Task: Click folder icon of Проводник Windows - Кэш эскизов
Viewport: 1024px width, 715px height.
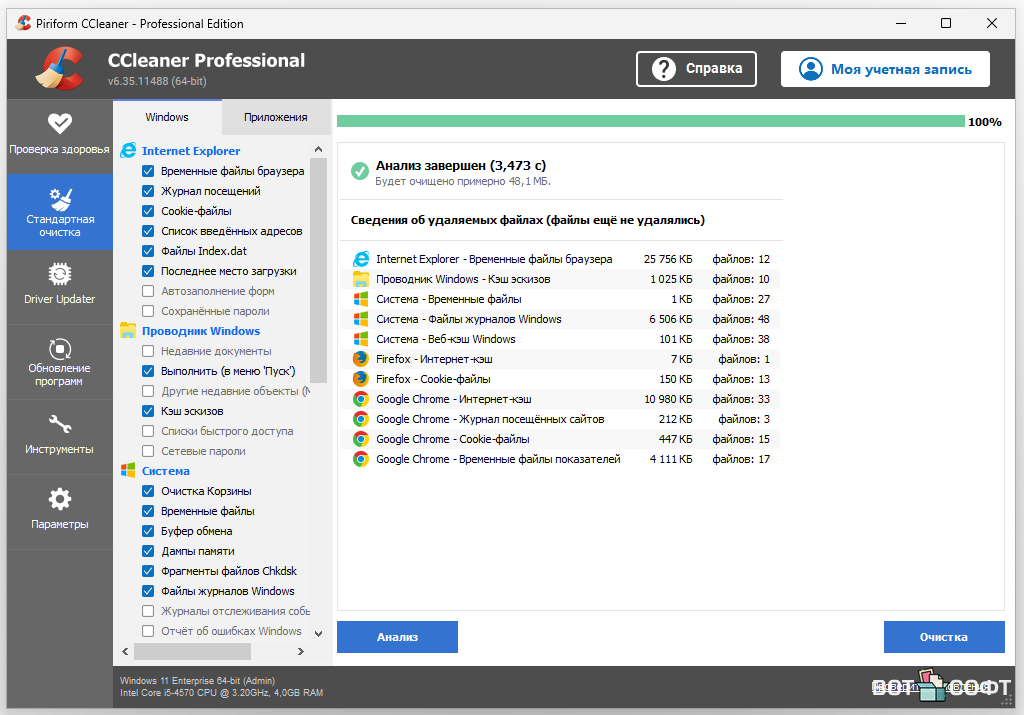Action: (x=360, y=279)
